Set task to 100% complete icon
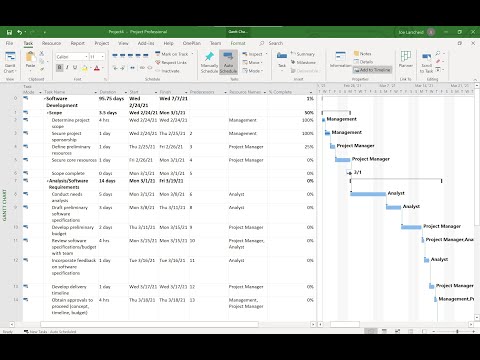480x360 pixels. (146, 55)
